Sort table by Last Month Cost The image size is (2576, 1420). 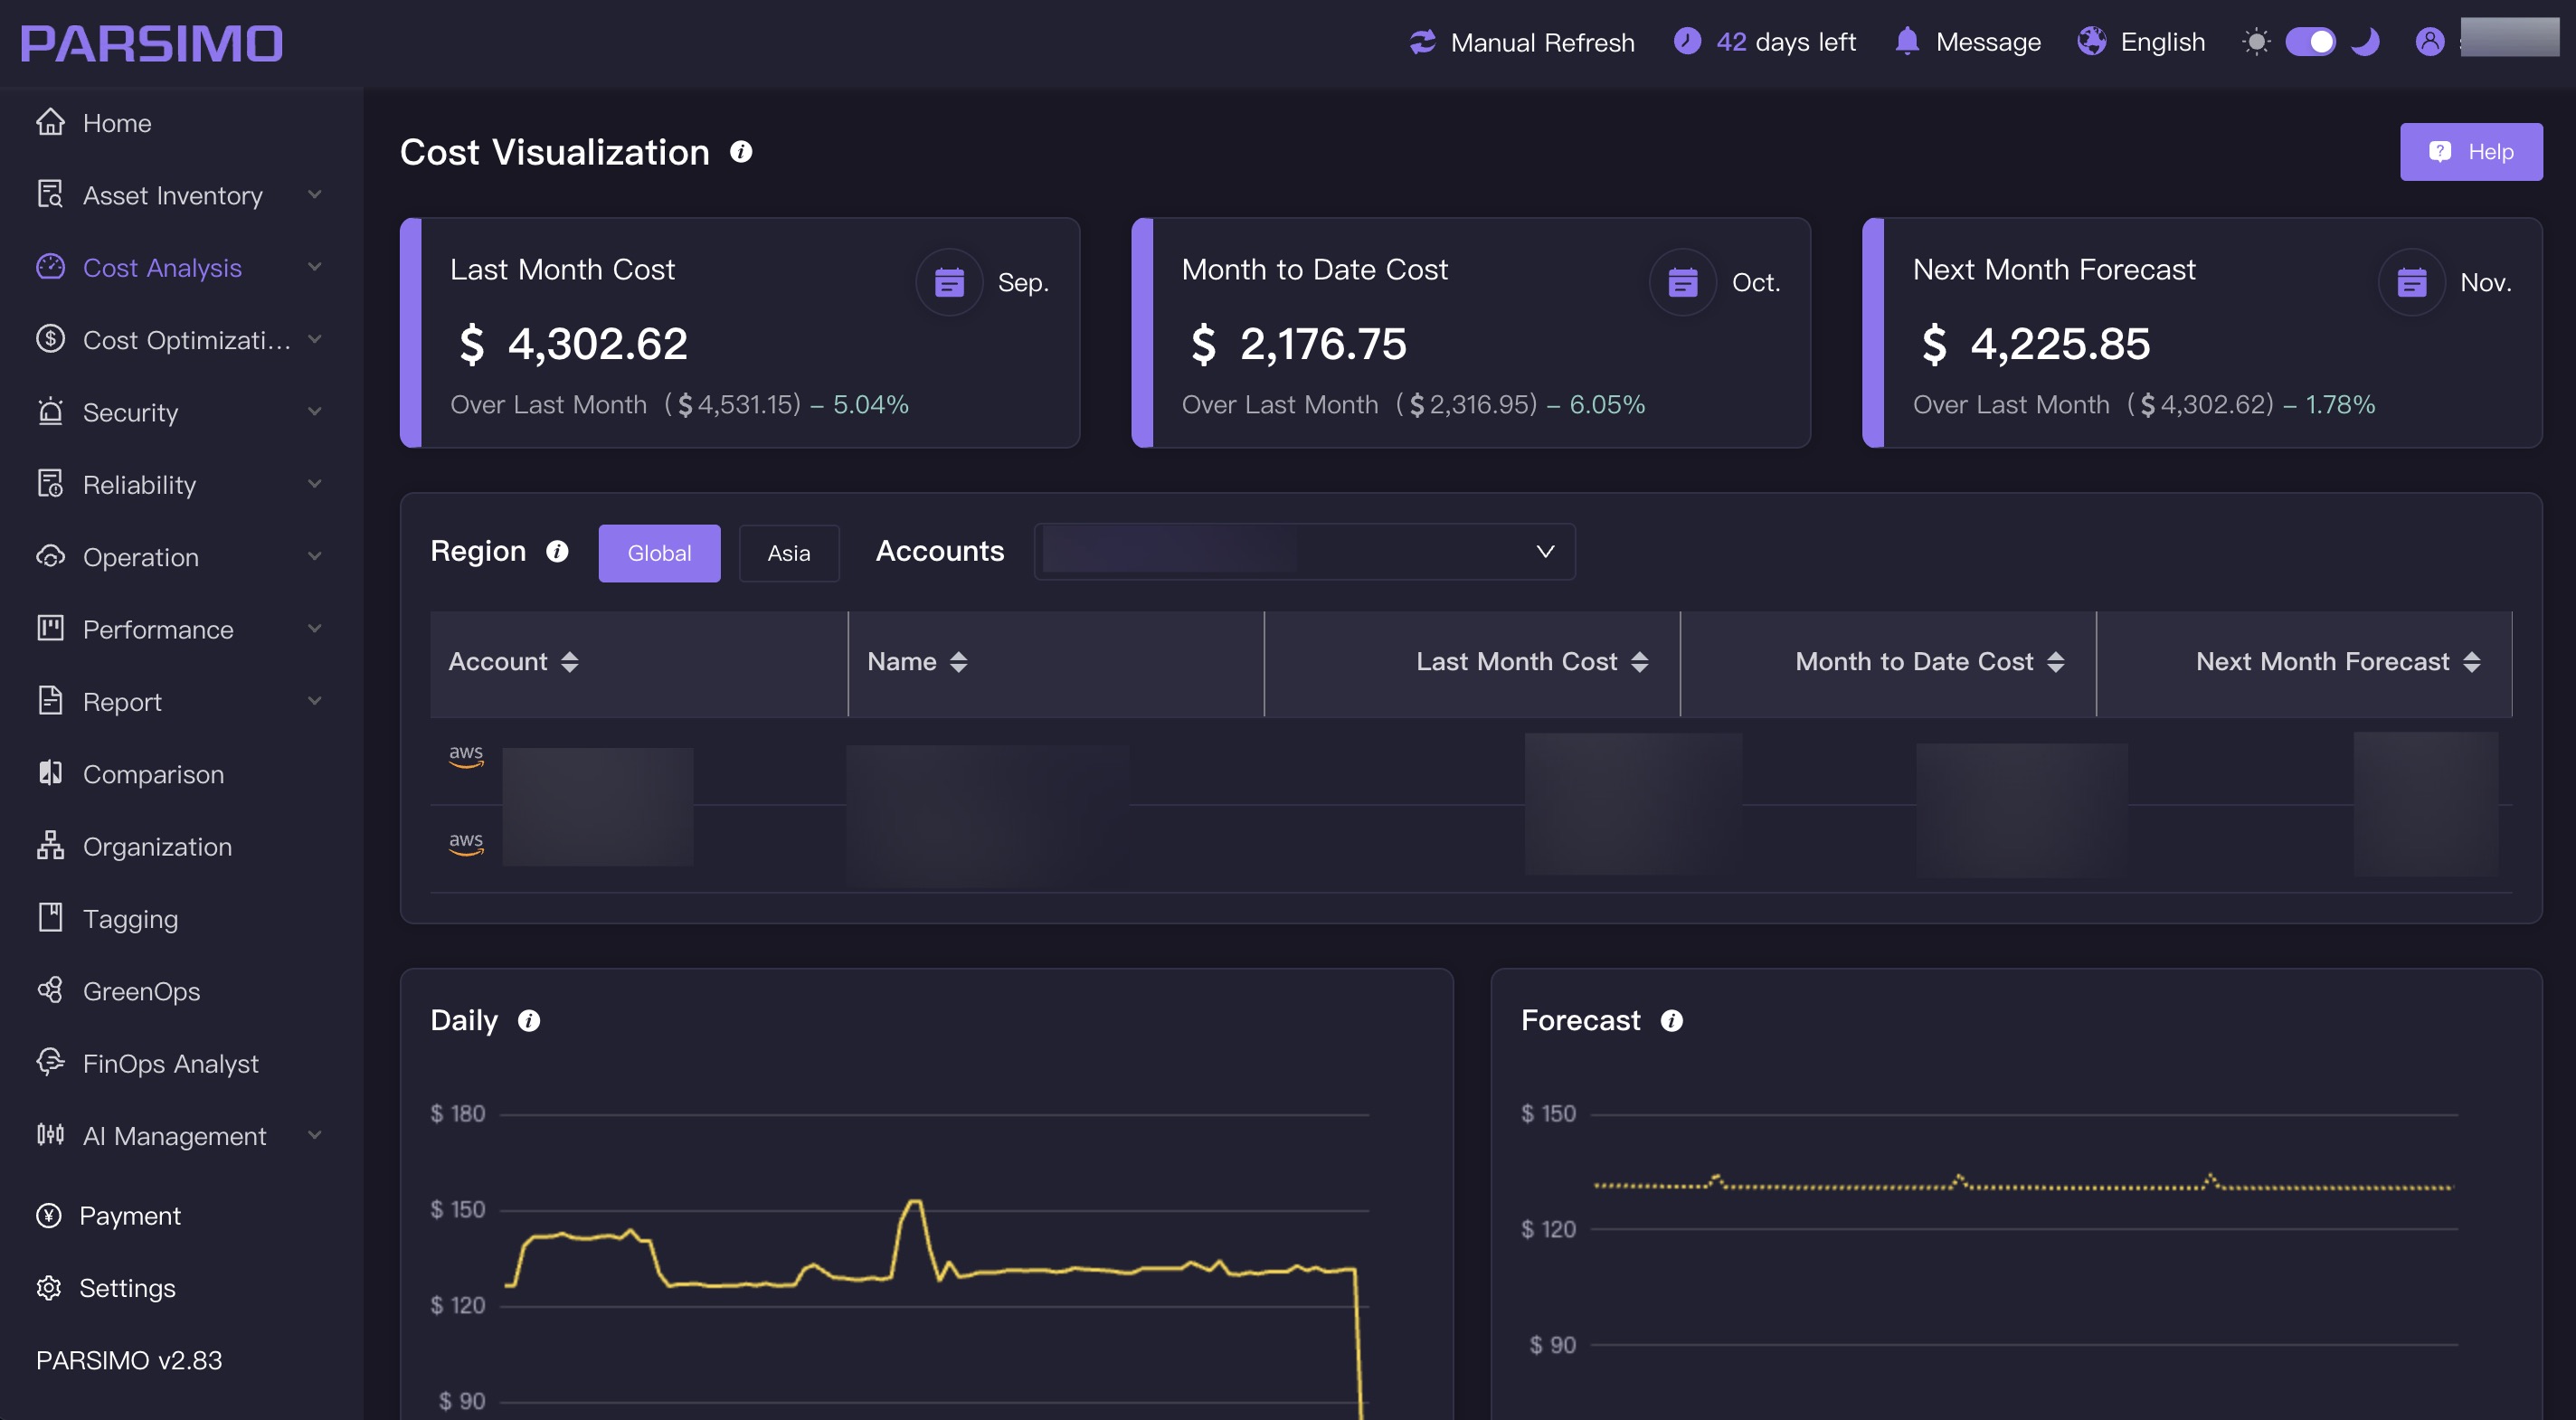click(x=1639, y=662)
